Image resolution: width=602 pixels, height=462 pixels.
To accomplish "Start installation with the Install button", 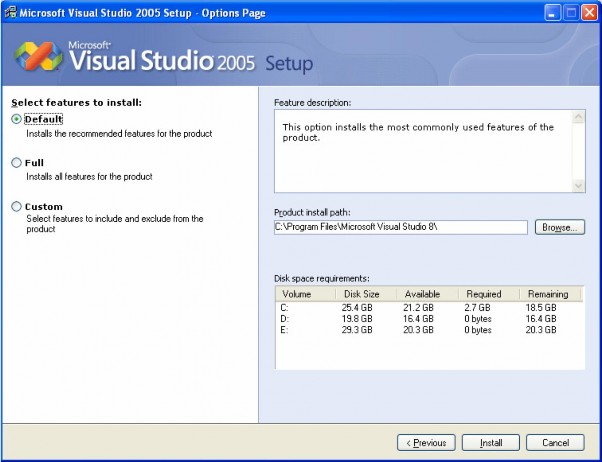I will click(x=491, y=442).
